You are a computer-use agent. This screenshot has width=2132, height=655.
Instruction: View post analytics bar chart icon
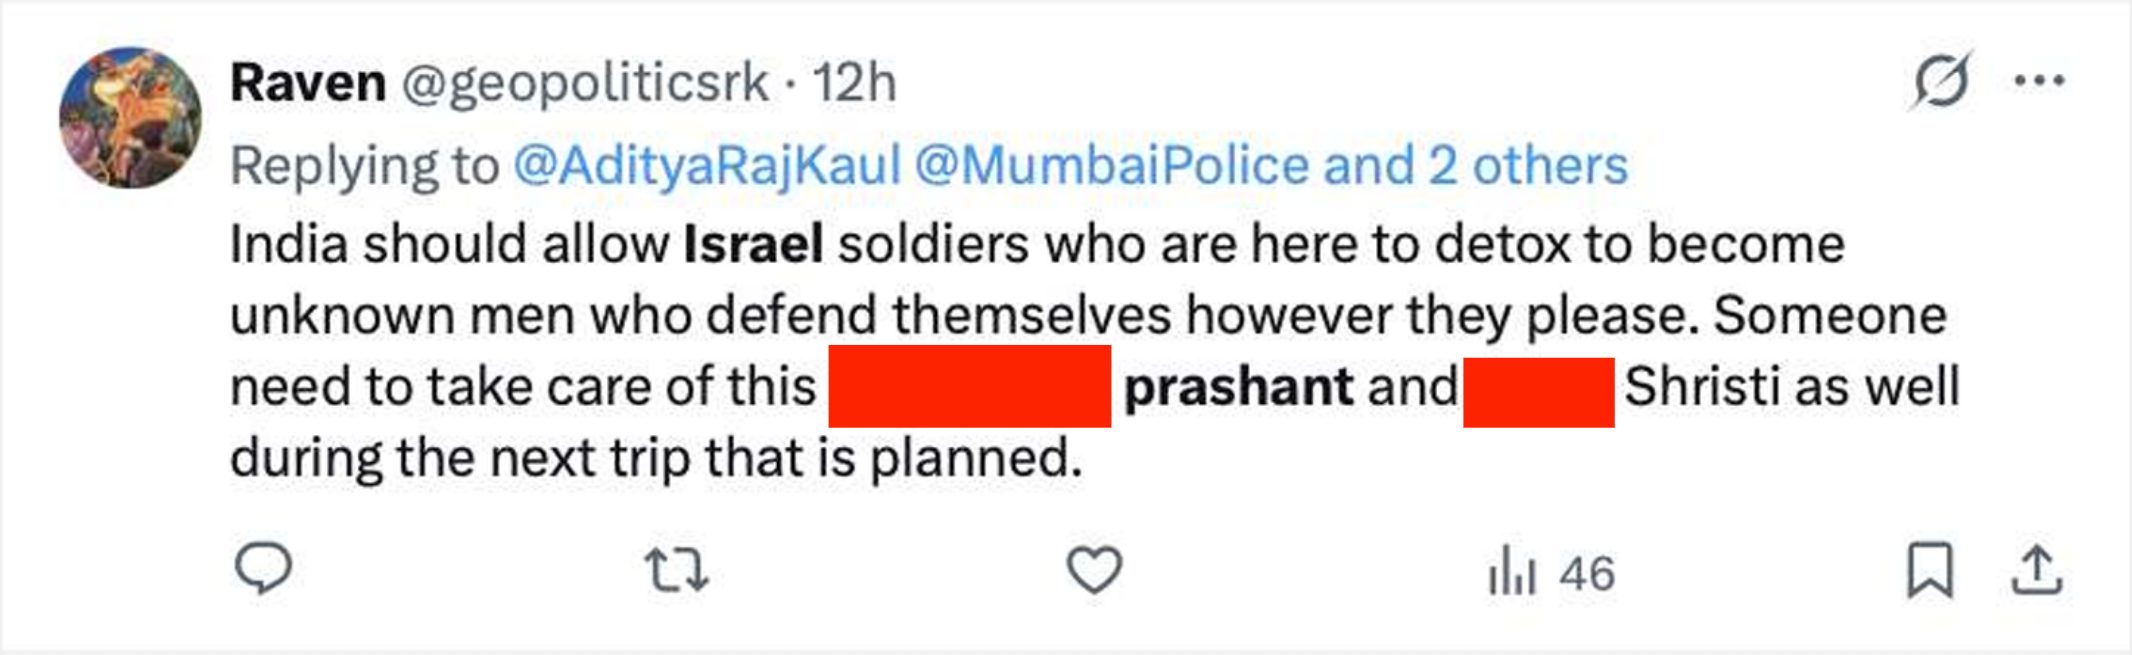(1511, 573)
